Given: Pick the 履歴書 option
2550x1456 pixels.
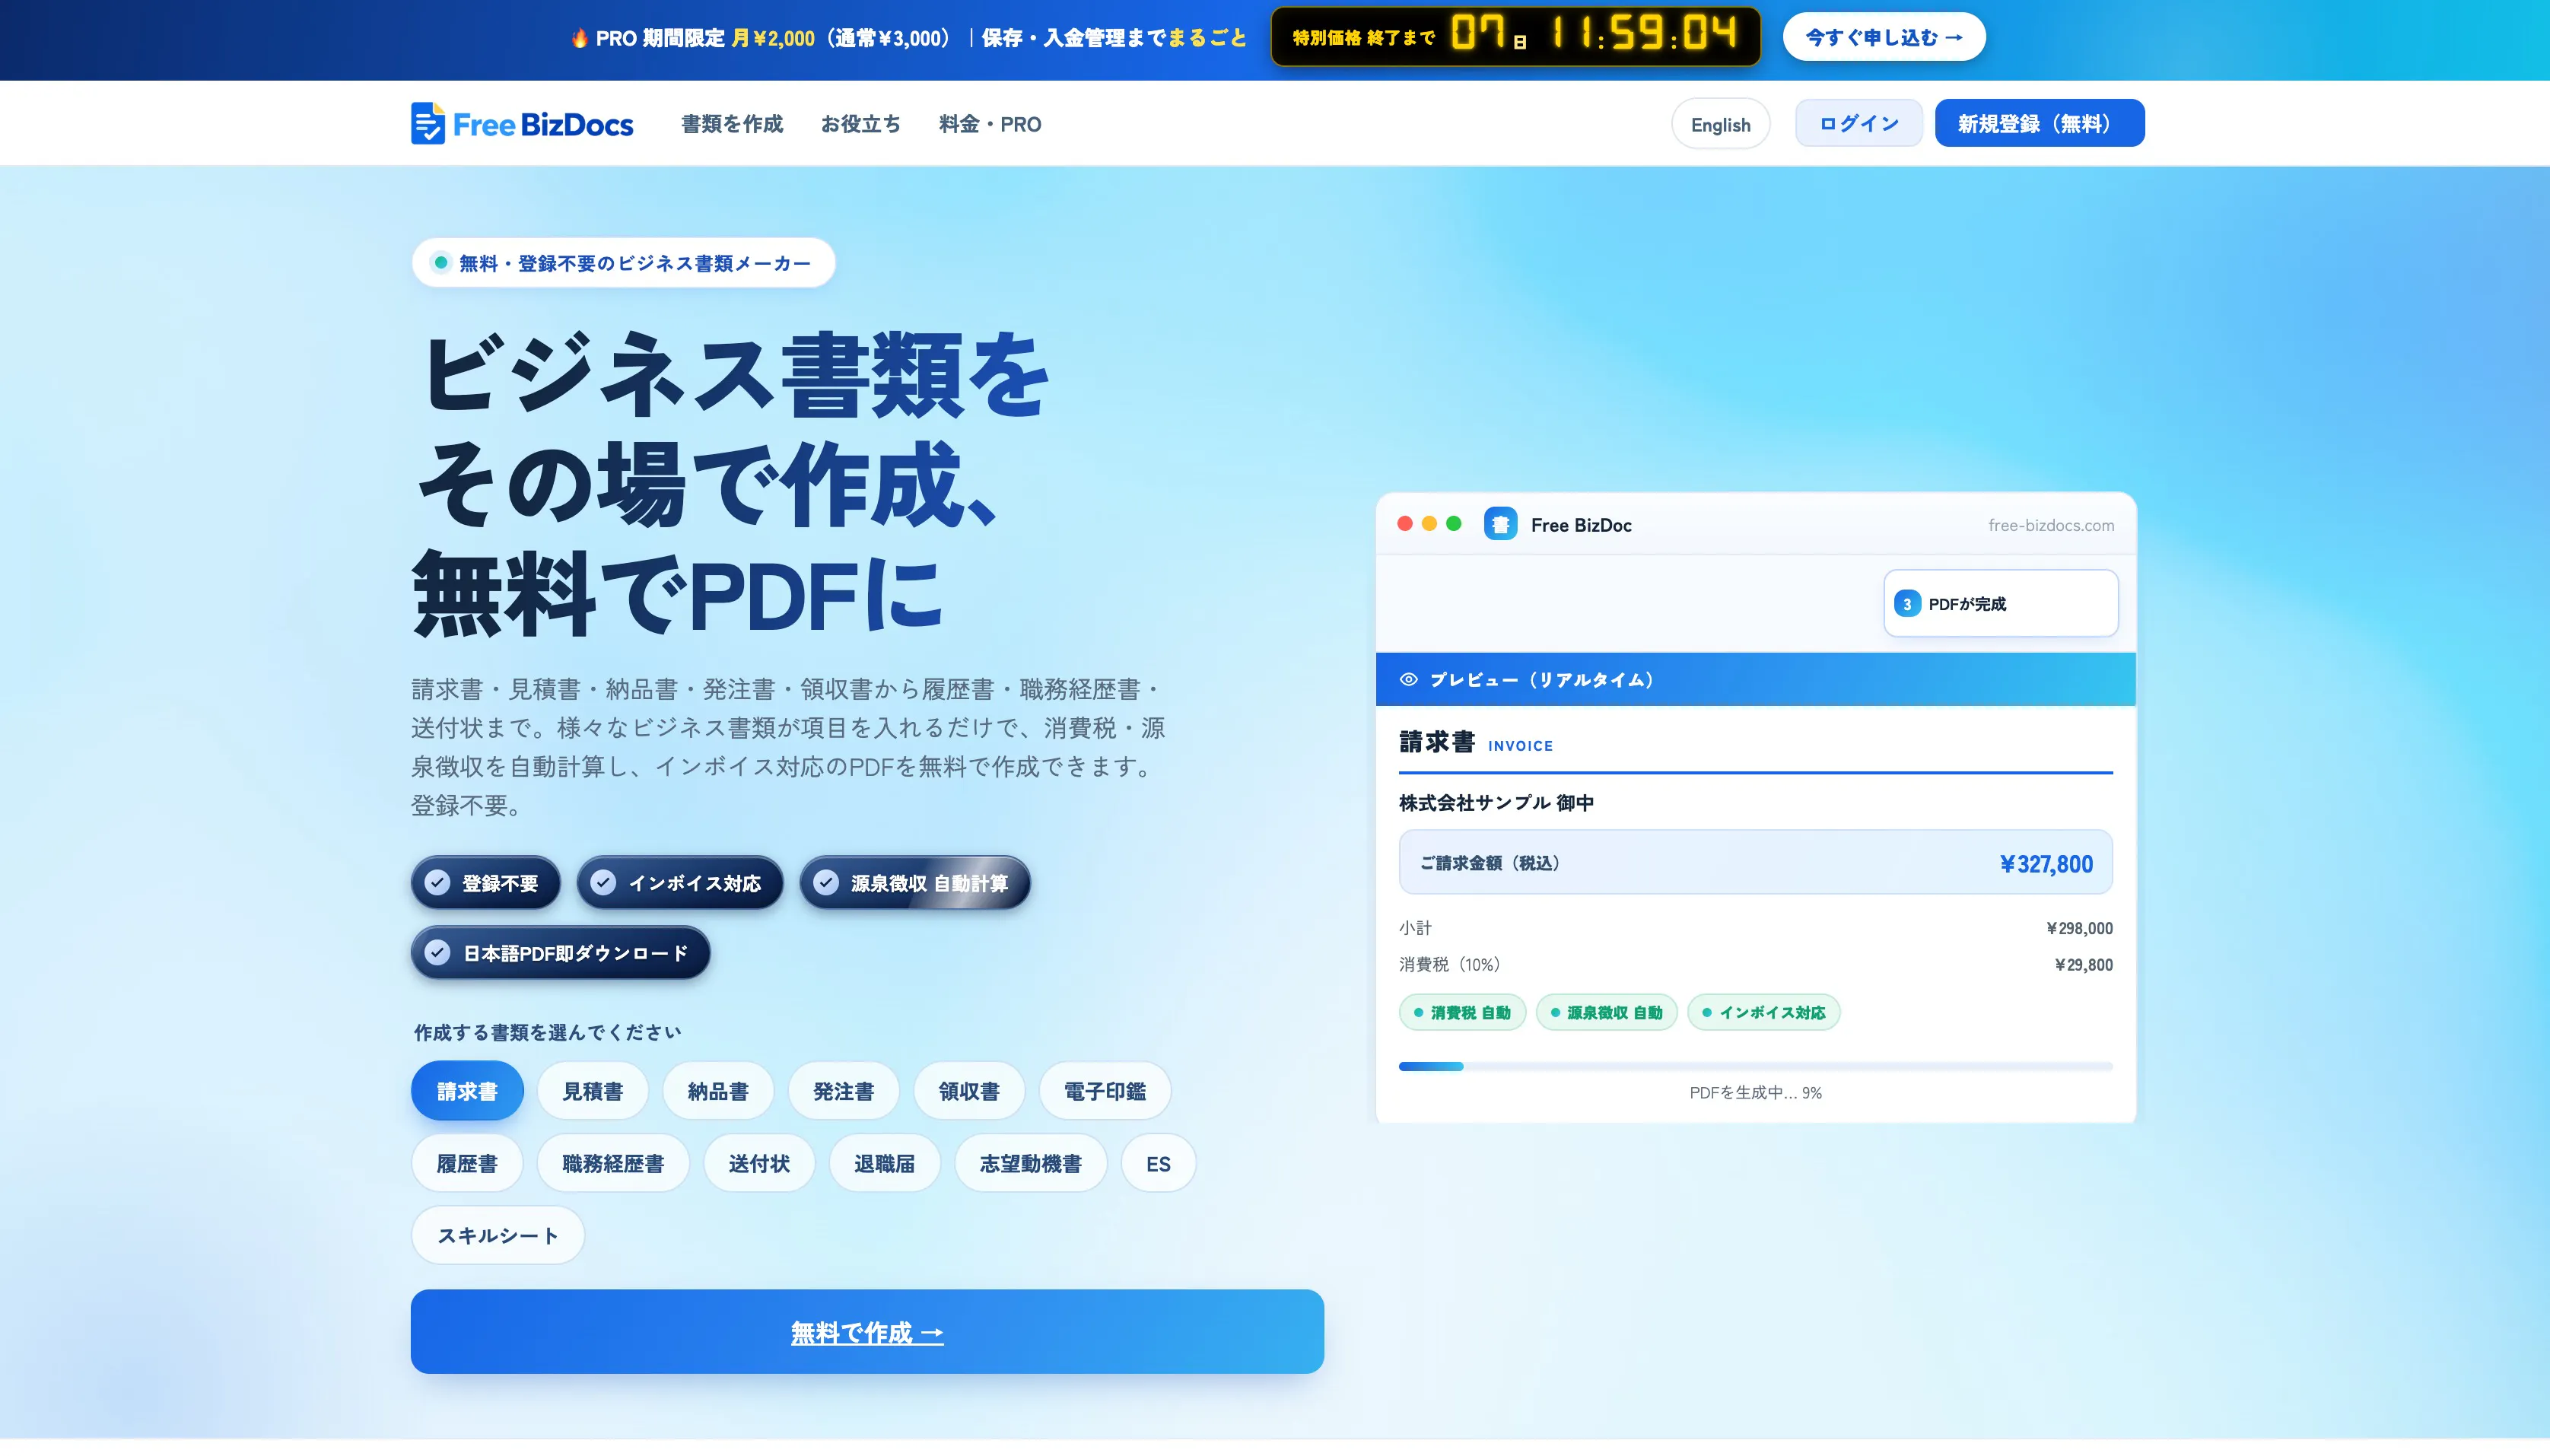Looking at the screenshot, I should pyautogui.click(x=467, y=1163).
